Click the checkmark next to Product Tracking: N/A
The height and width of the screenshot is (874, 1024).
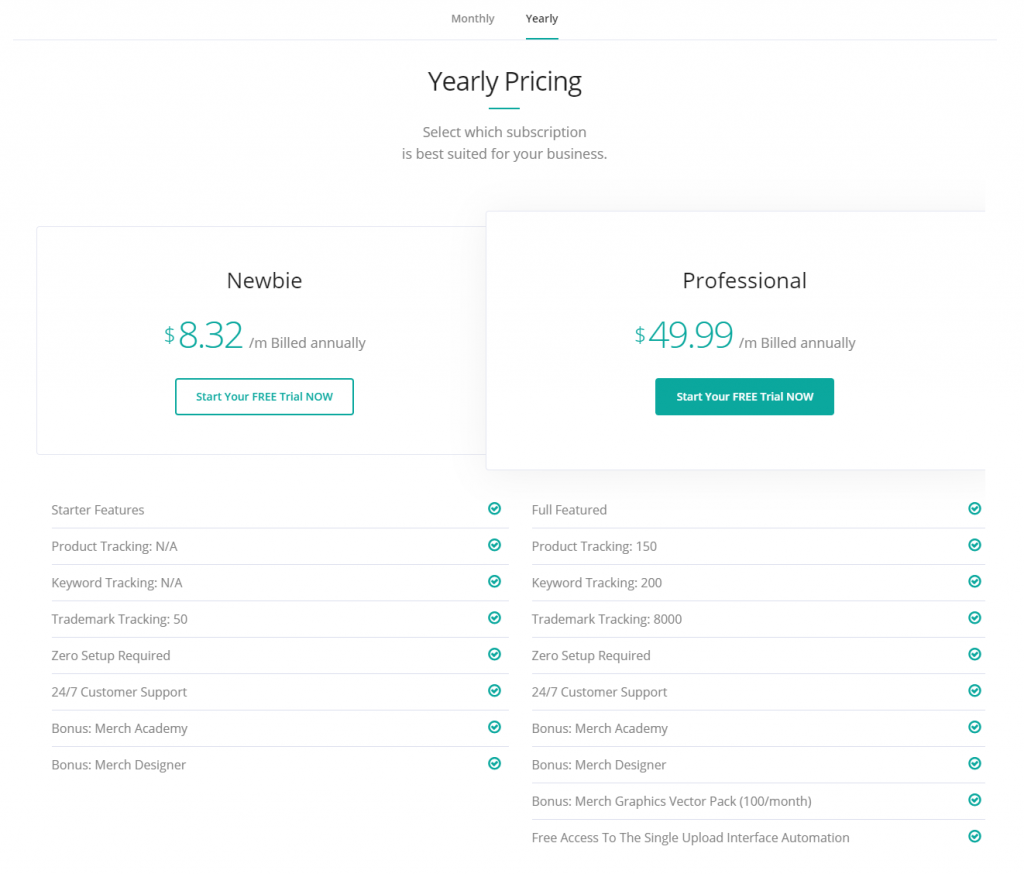(494, 544)
